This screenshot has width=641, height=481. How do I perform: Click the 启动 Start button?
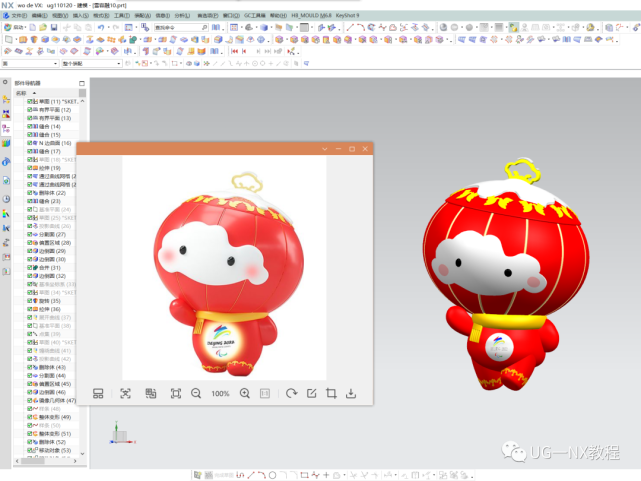pos(13,27)
